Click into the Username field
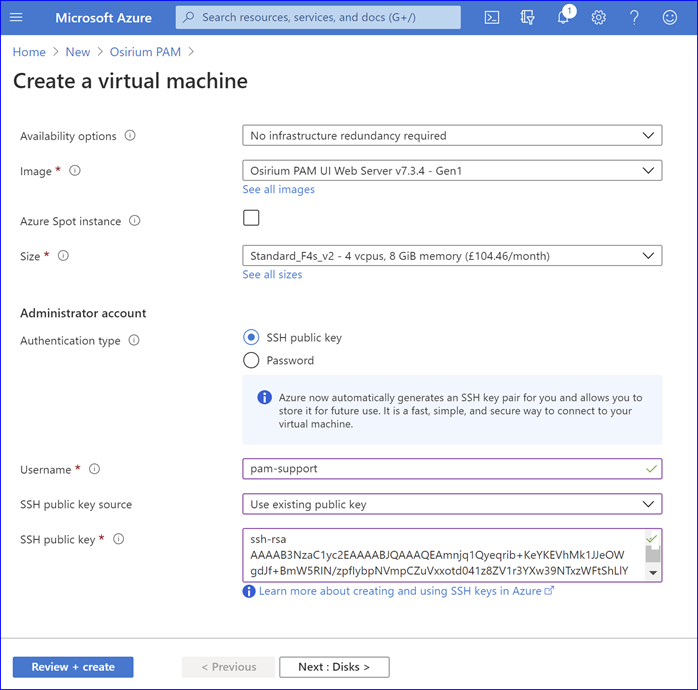 tap(452, 469)
